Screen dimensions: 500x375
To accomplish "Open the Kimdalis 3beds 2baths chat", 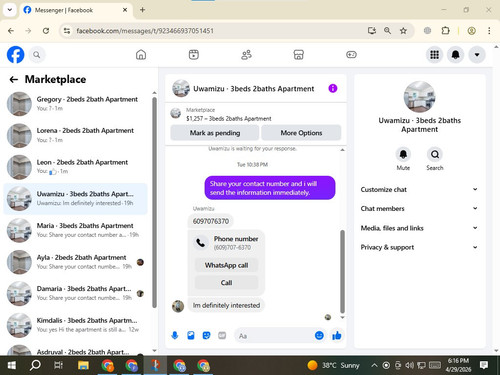I will pos(75,325).
